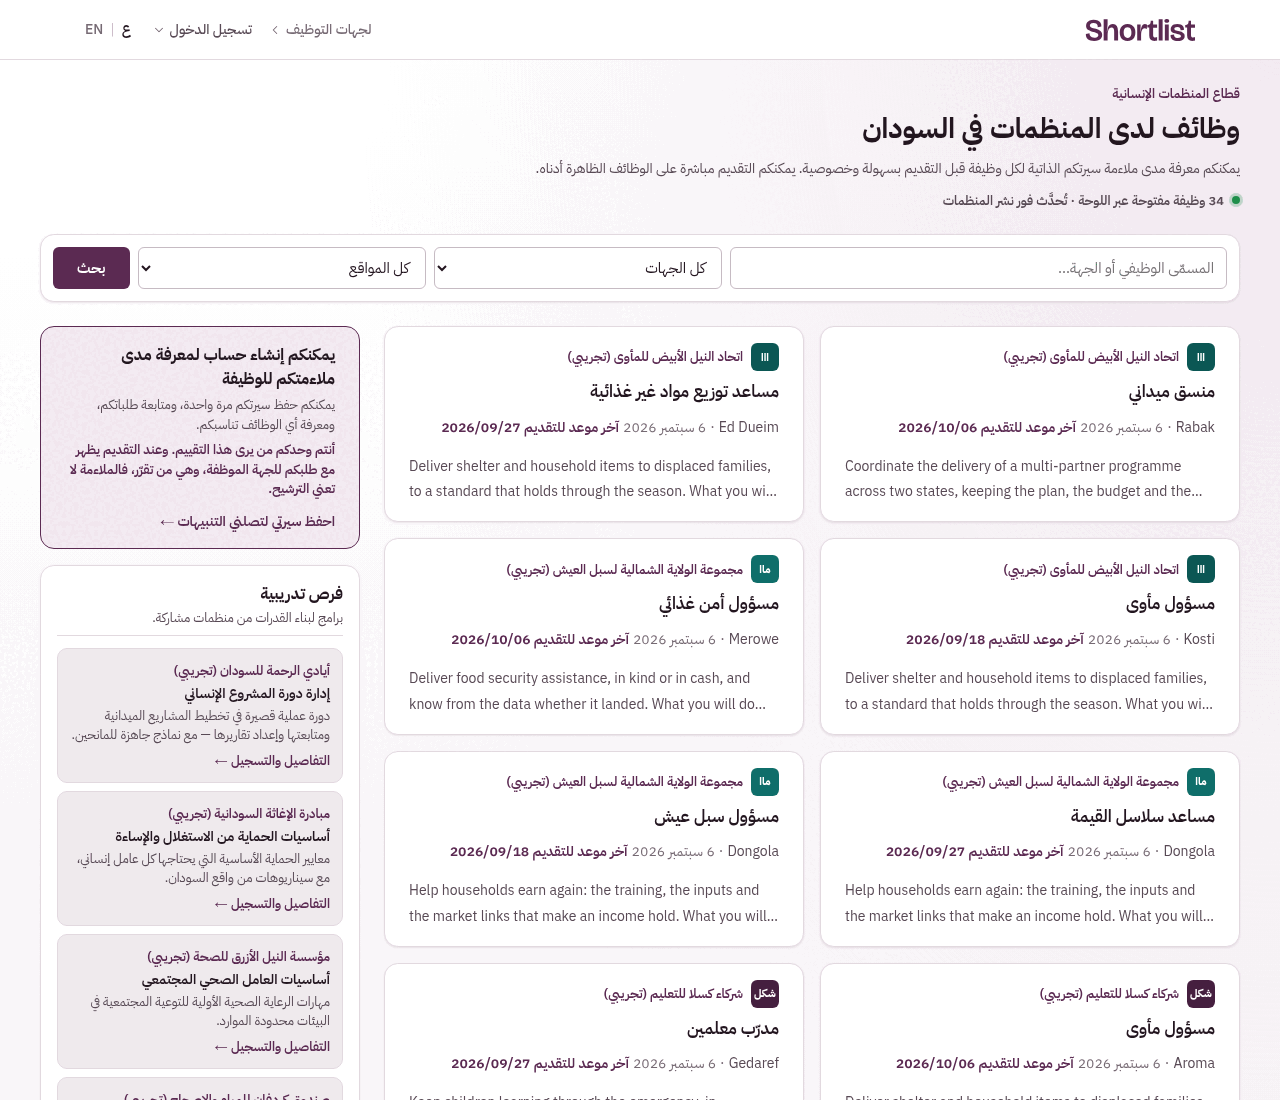Viewport: 1280px width, 1100px height.
Task: Click the badge on the مساعد سلاسل القيمة card
Action: point(1201,782)
